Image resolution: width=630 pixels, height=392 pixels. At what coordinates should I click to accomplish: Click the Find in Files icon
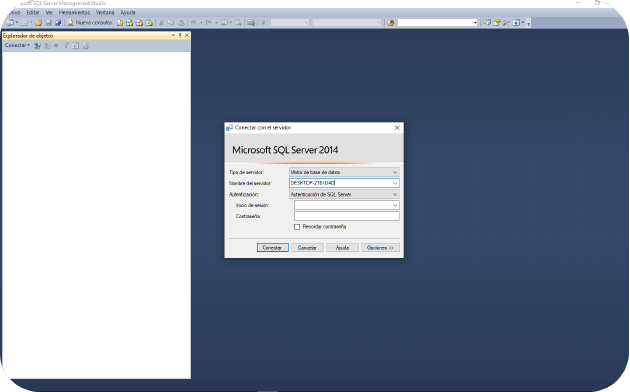[x=391, y=22]
